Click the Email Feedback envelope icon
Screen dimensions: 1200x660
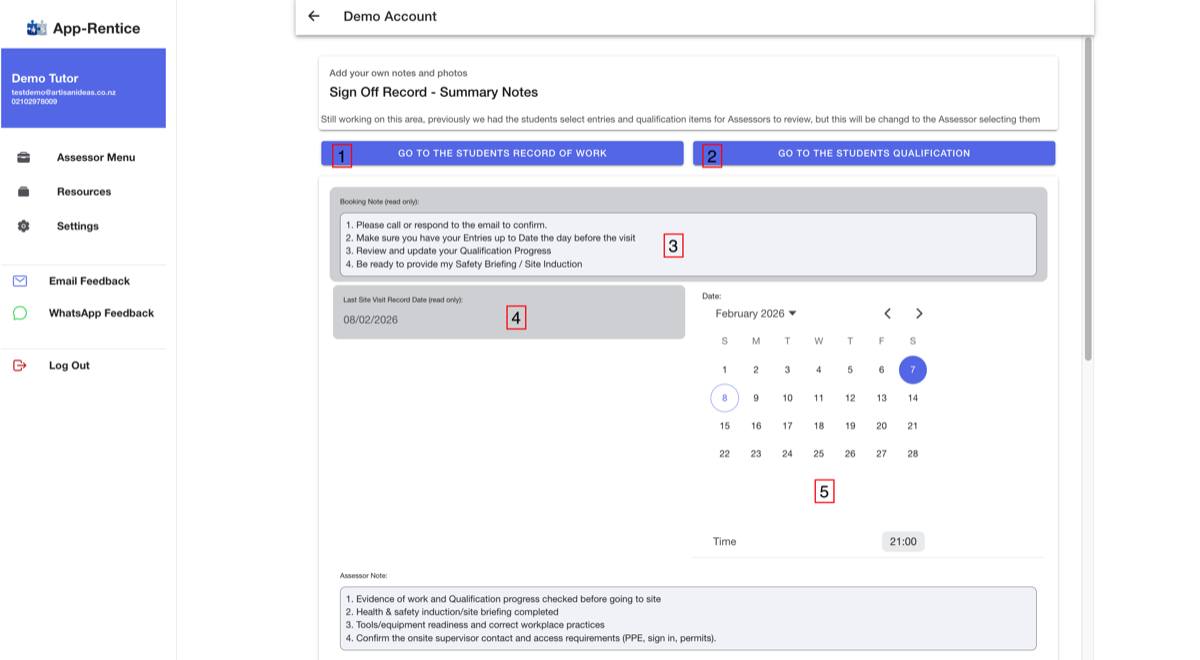coord(20,281)
